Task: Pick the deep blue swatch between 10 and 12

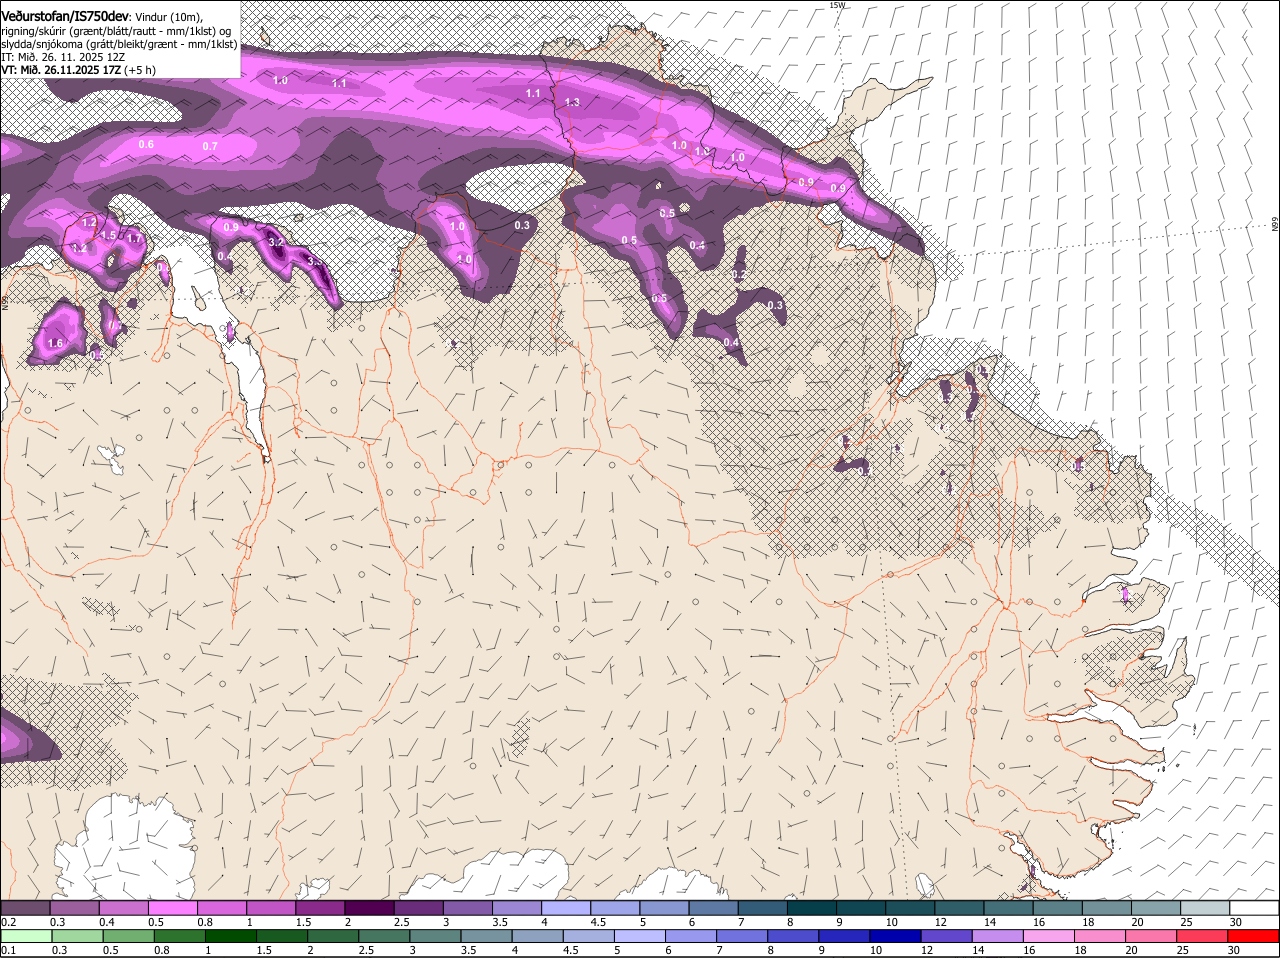Action: coord(895,937)
